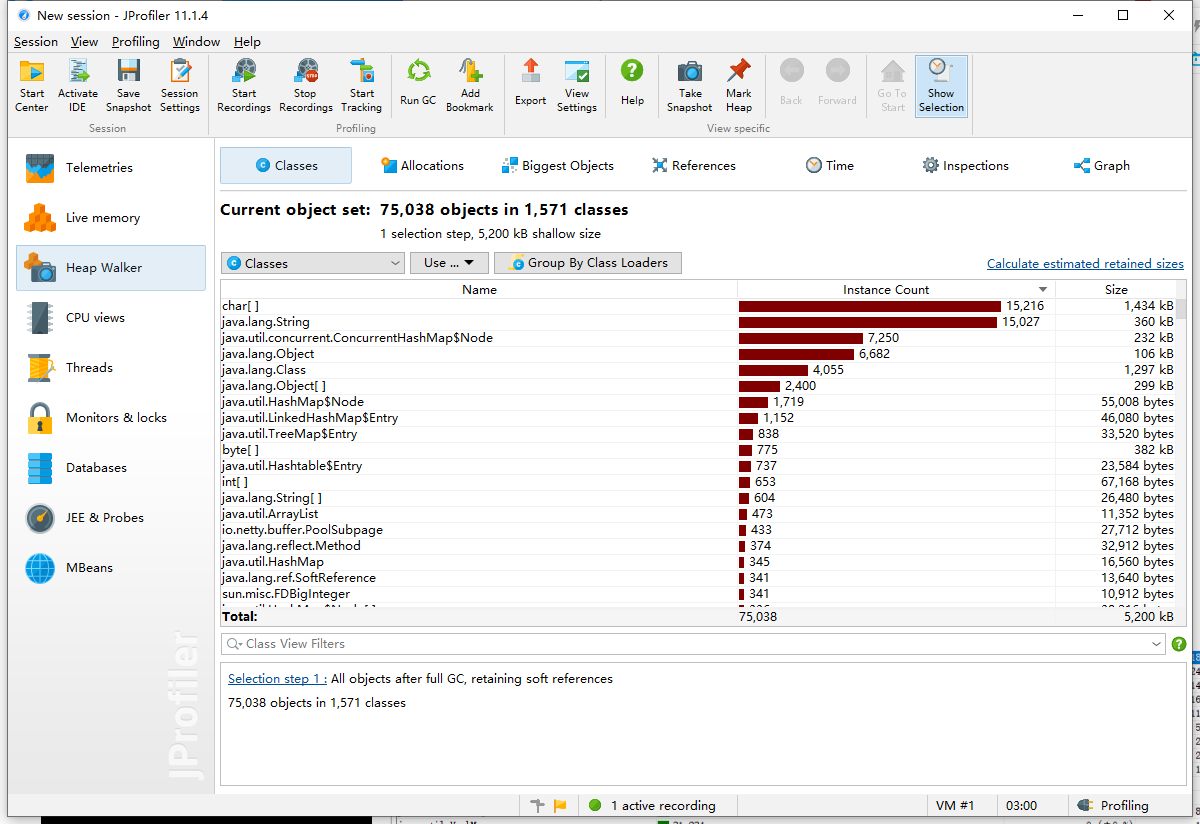This screenshot has height=824, width=1200.
Task: Click the Group By Class Loaders button
Action: tap(588, 263)
